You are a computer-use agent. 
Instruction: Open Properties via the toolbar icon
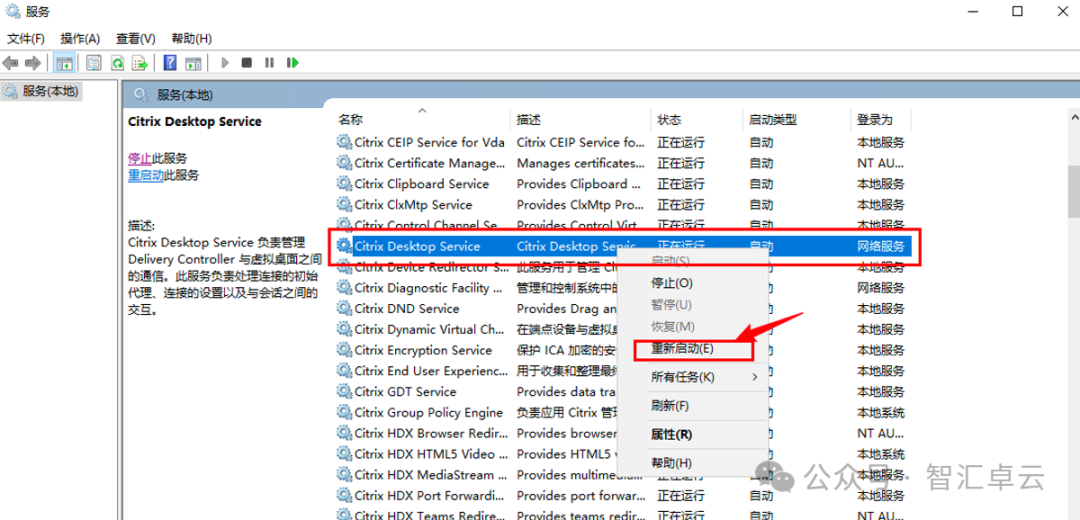[x=94, y=63]
